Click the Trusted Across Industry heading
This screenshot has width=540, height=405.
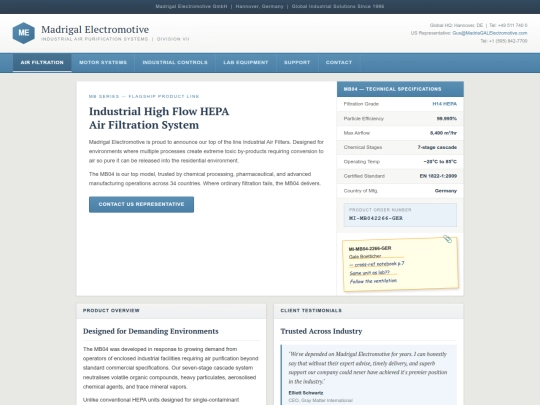tap(321, 331)
